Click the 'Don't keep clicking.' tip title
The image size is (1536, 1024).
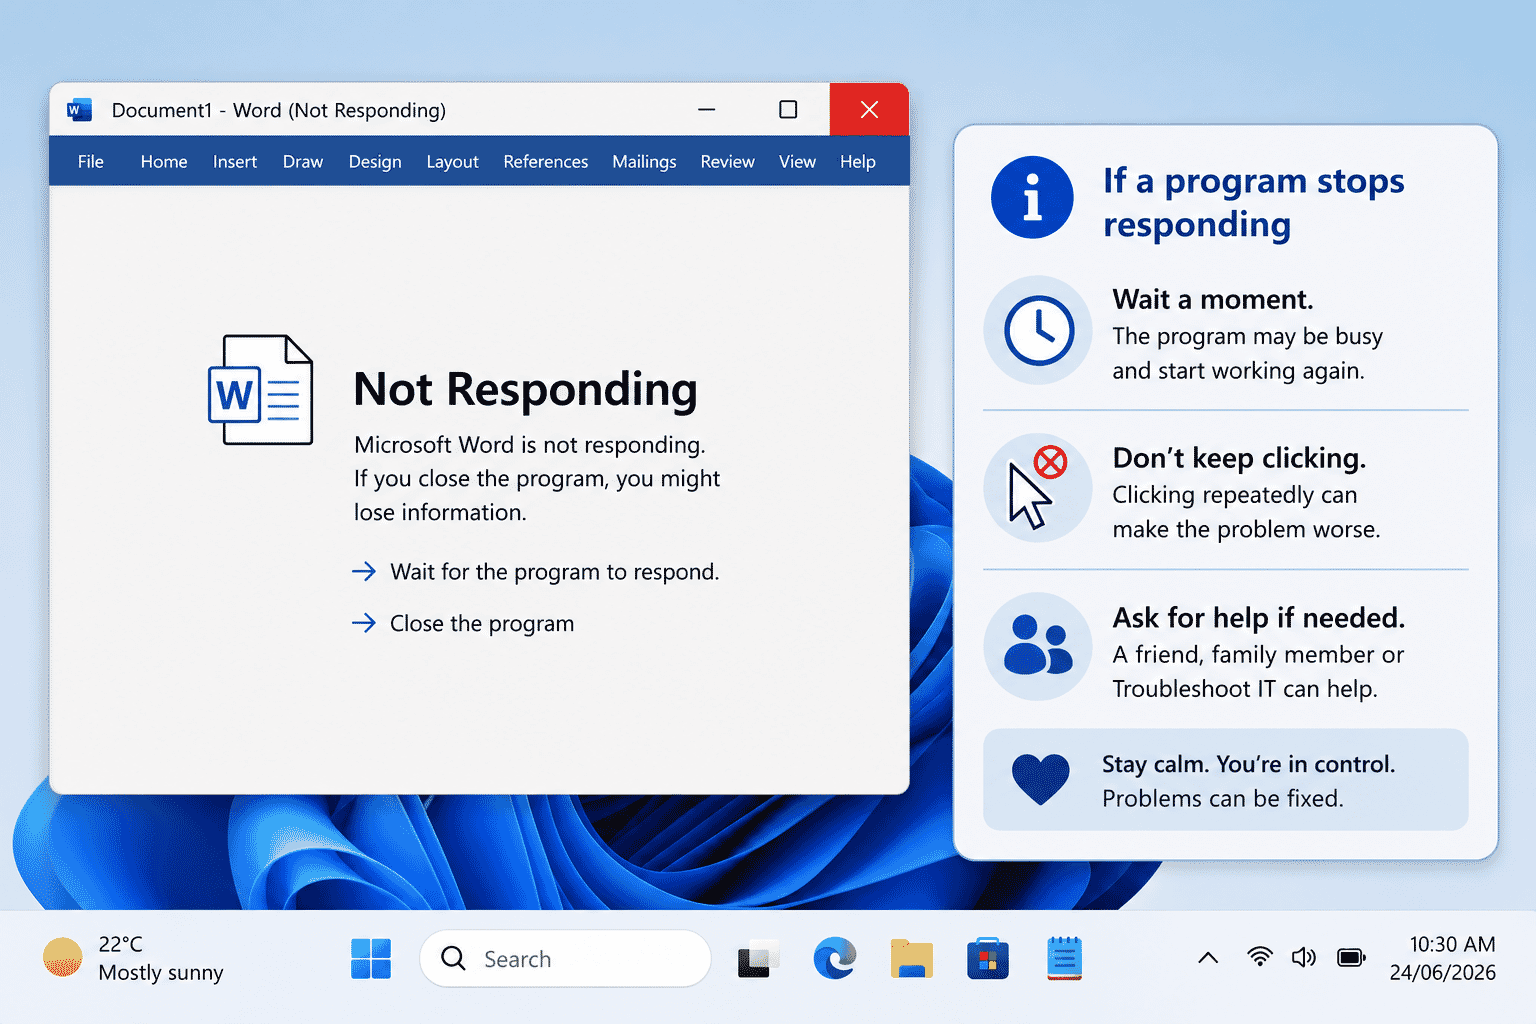[1239, 457]
